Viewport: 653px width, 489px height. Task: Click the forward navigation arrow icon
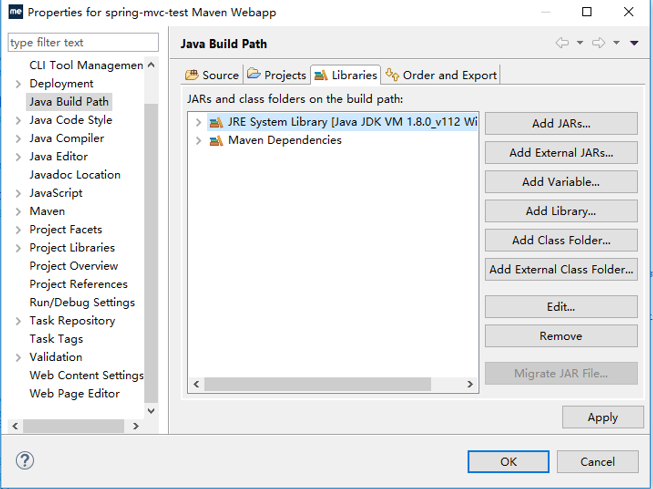598,43
